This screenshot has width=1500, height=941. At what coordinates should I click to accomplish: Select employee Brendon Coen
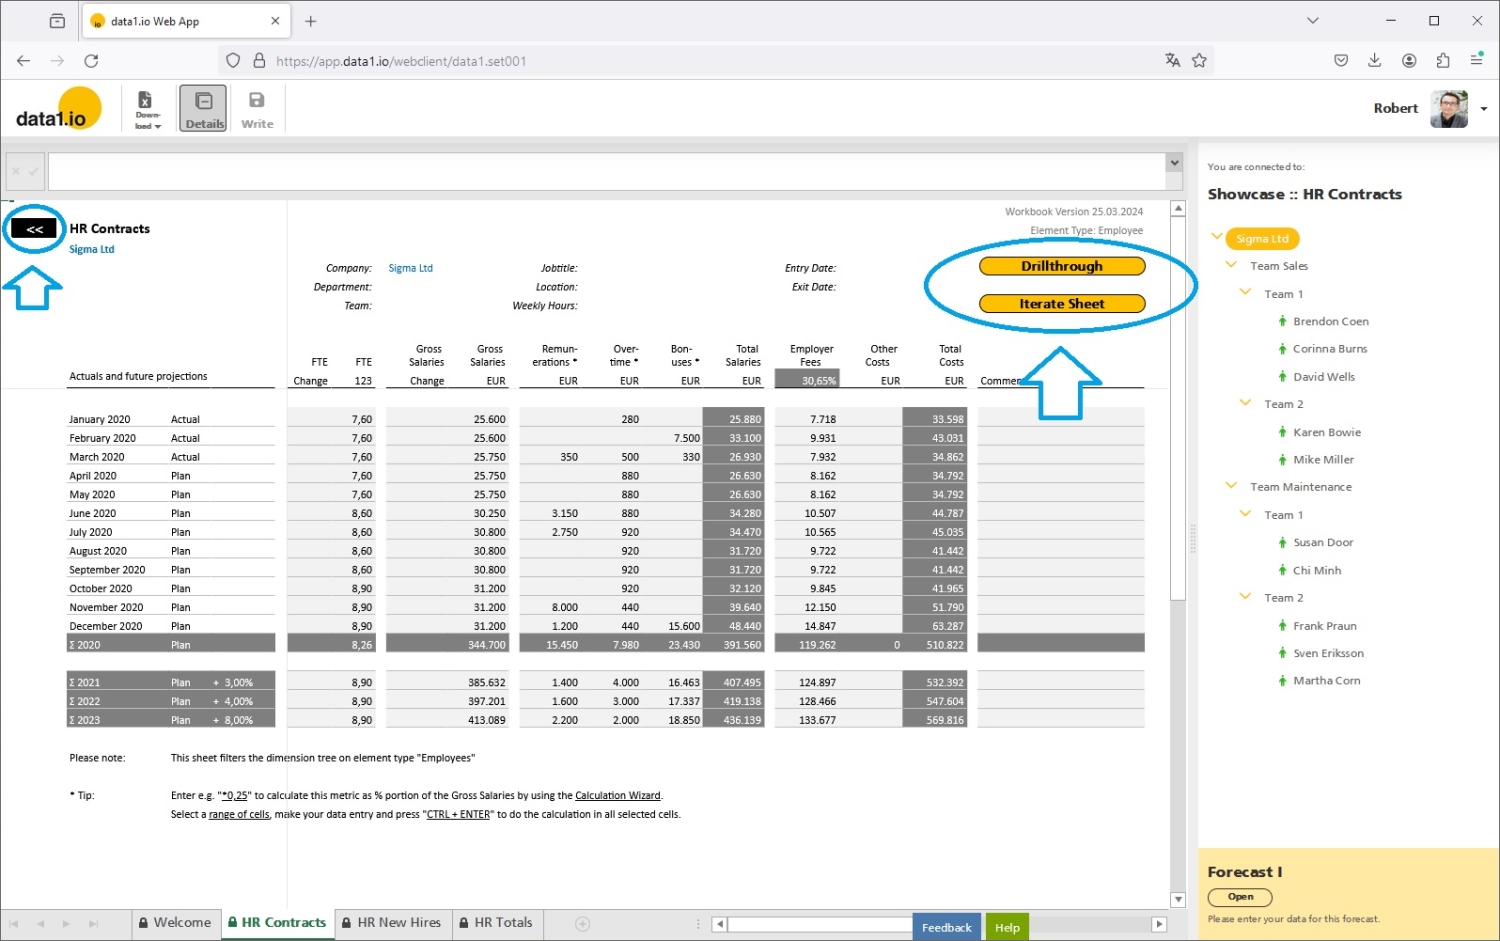[1330, 322]
